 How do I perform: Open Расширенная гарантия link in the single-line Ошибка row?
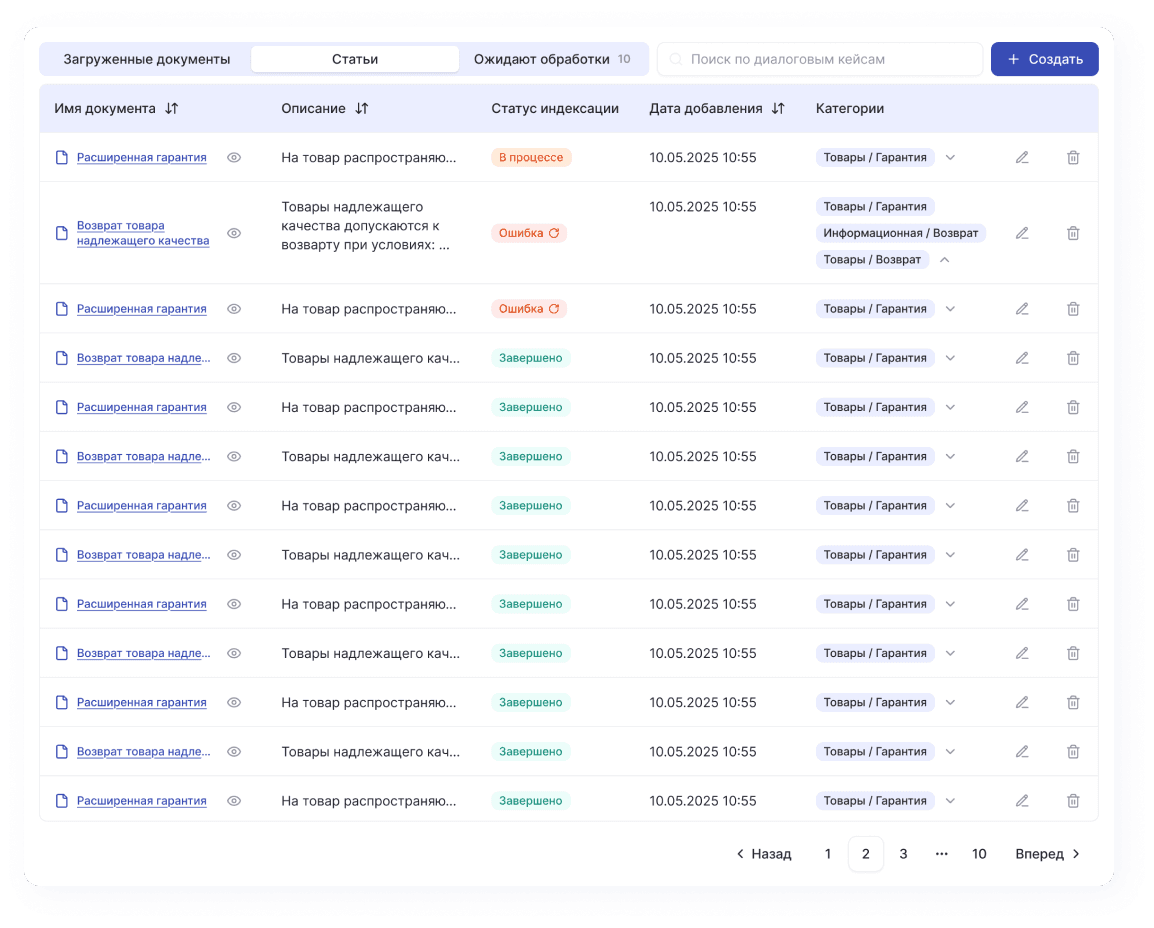tap(141, 309)
